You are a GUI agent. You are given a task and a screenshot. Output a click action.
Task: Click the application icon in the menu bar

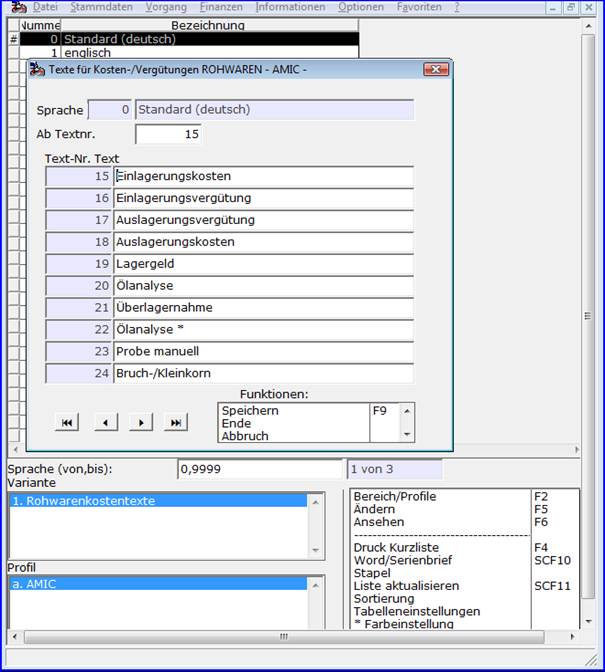(x=18, y=7)
